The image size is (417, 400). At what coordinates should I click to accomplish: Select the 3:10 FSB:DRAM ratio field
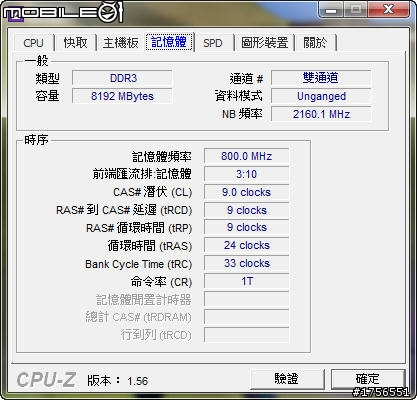pos(246,174)
